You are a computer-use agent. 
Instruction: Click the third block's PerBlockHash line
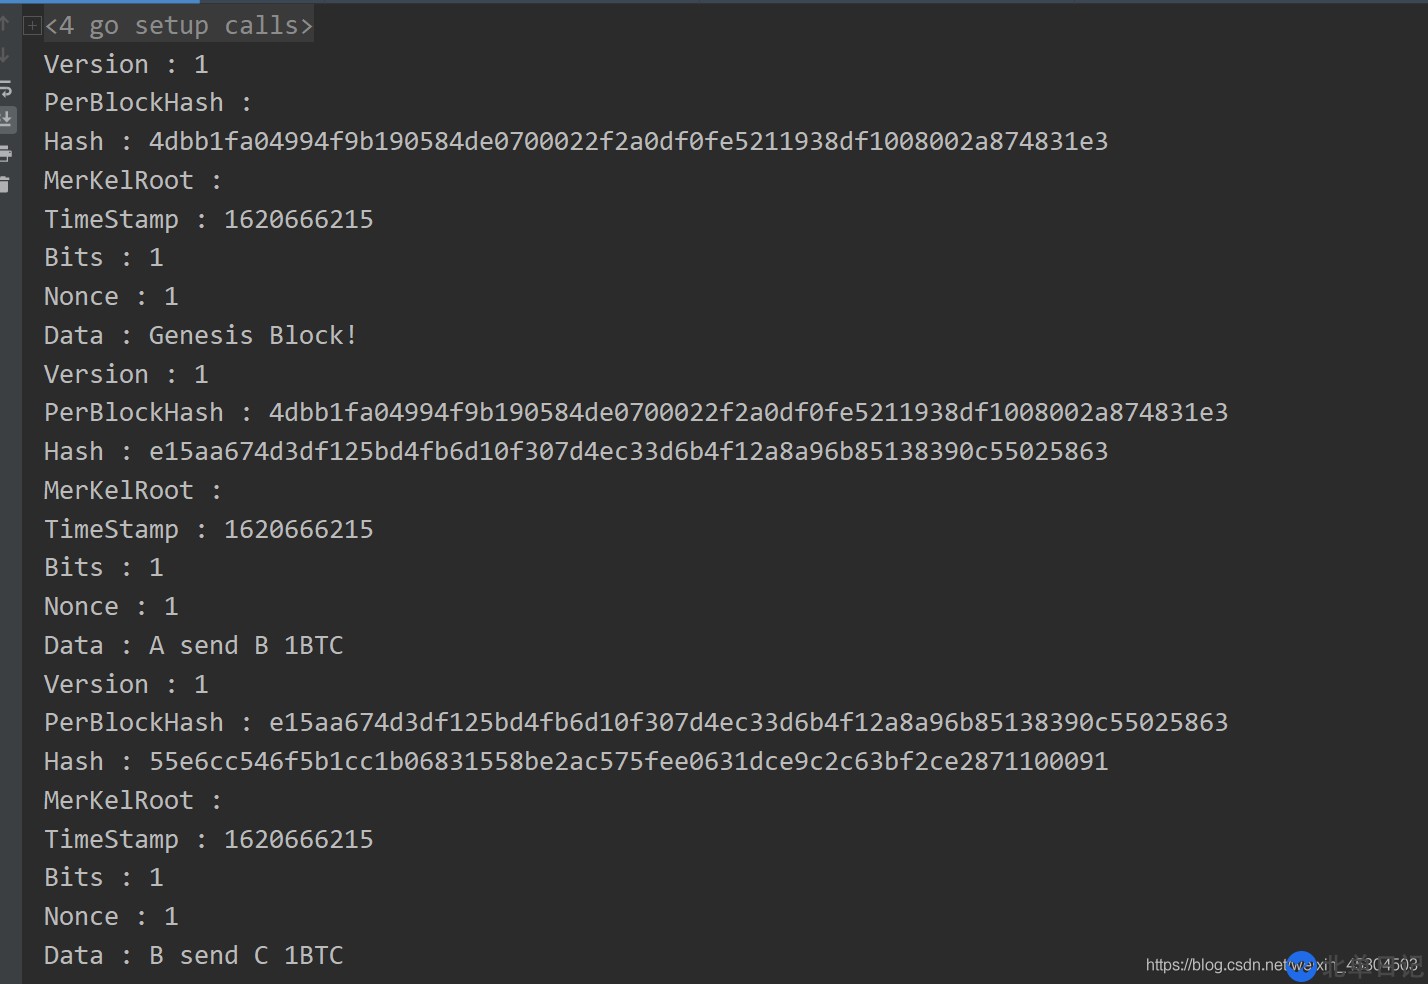(x=635, y=723)
